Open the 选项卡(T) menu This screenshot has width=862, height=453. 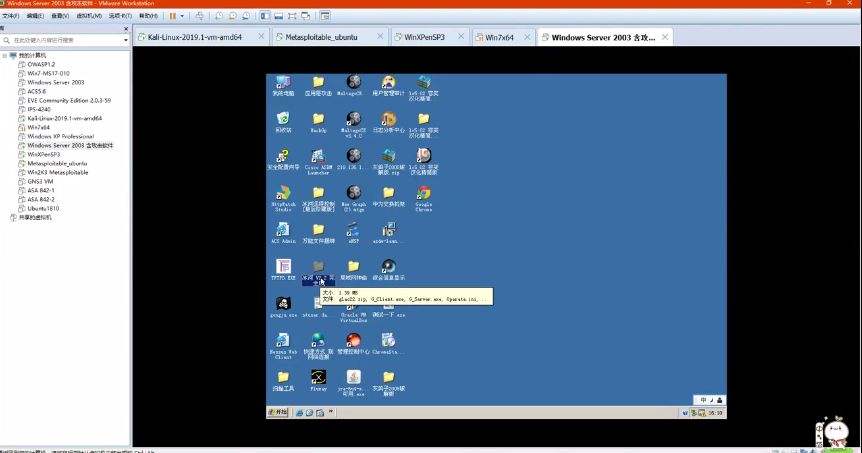pyautogui.click(x=120, y=16)
